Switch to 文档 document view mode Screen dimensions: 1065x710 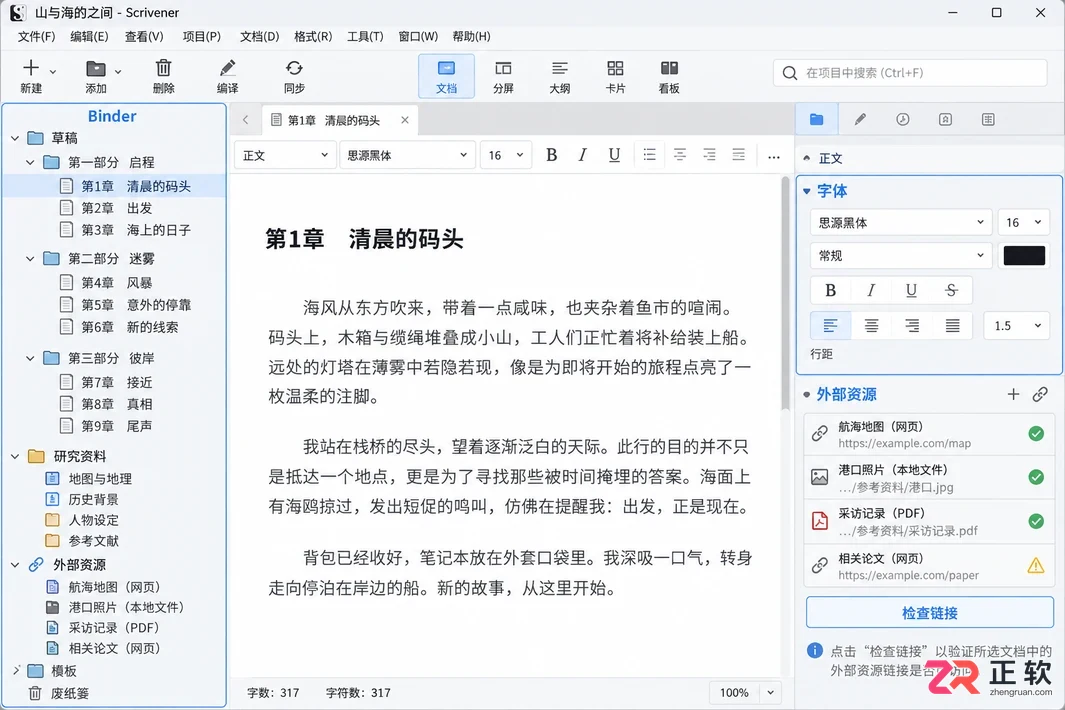[x=446, y=76]
